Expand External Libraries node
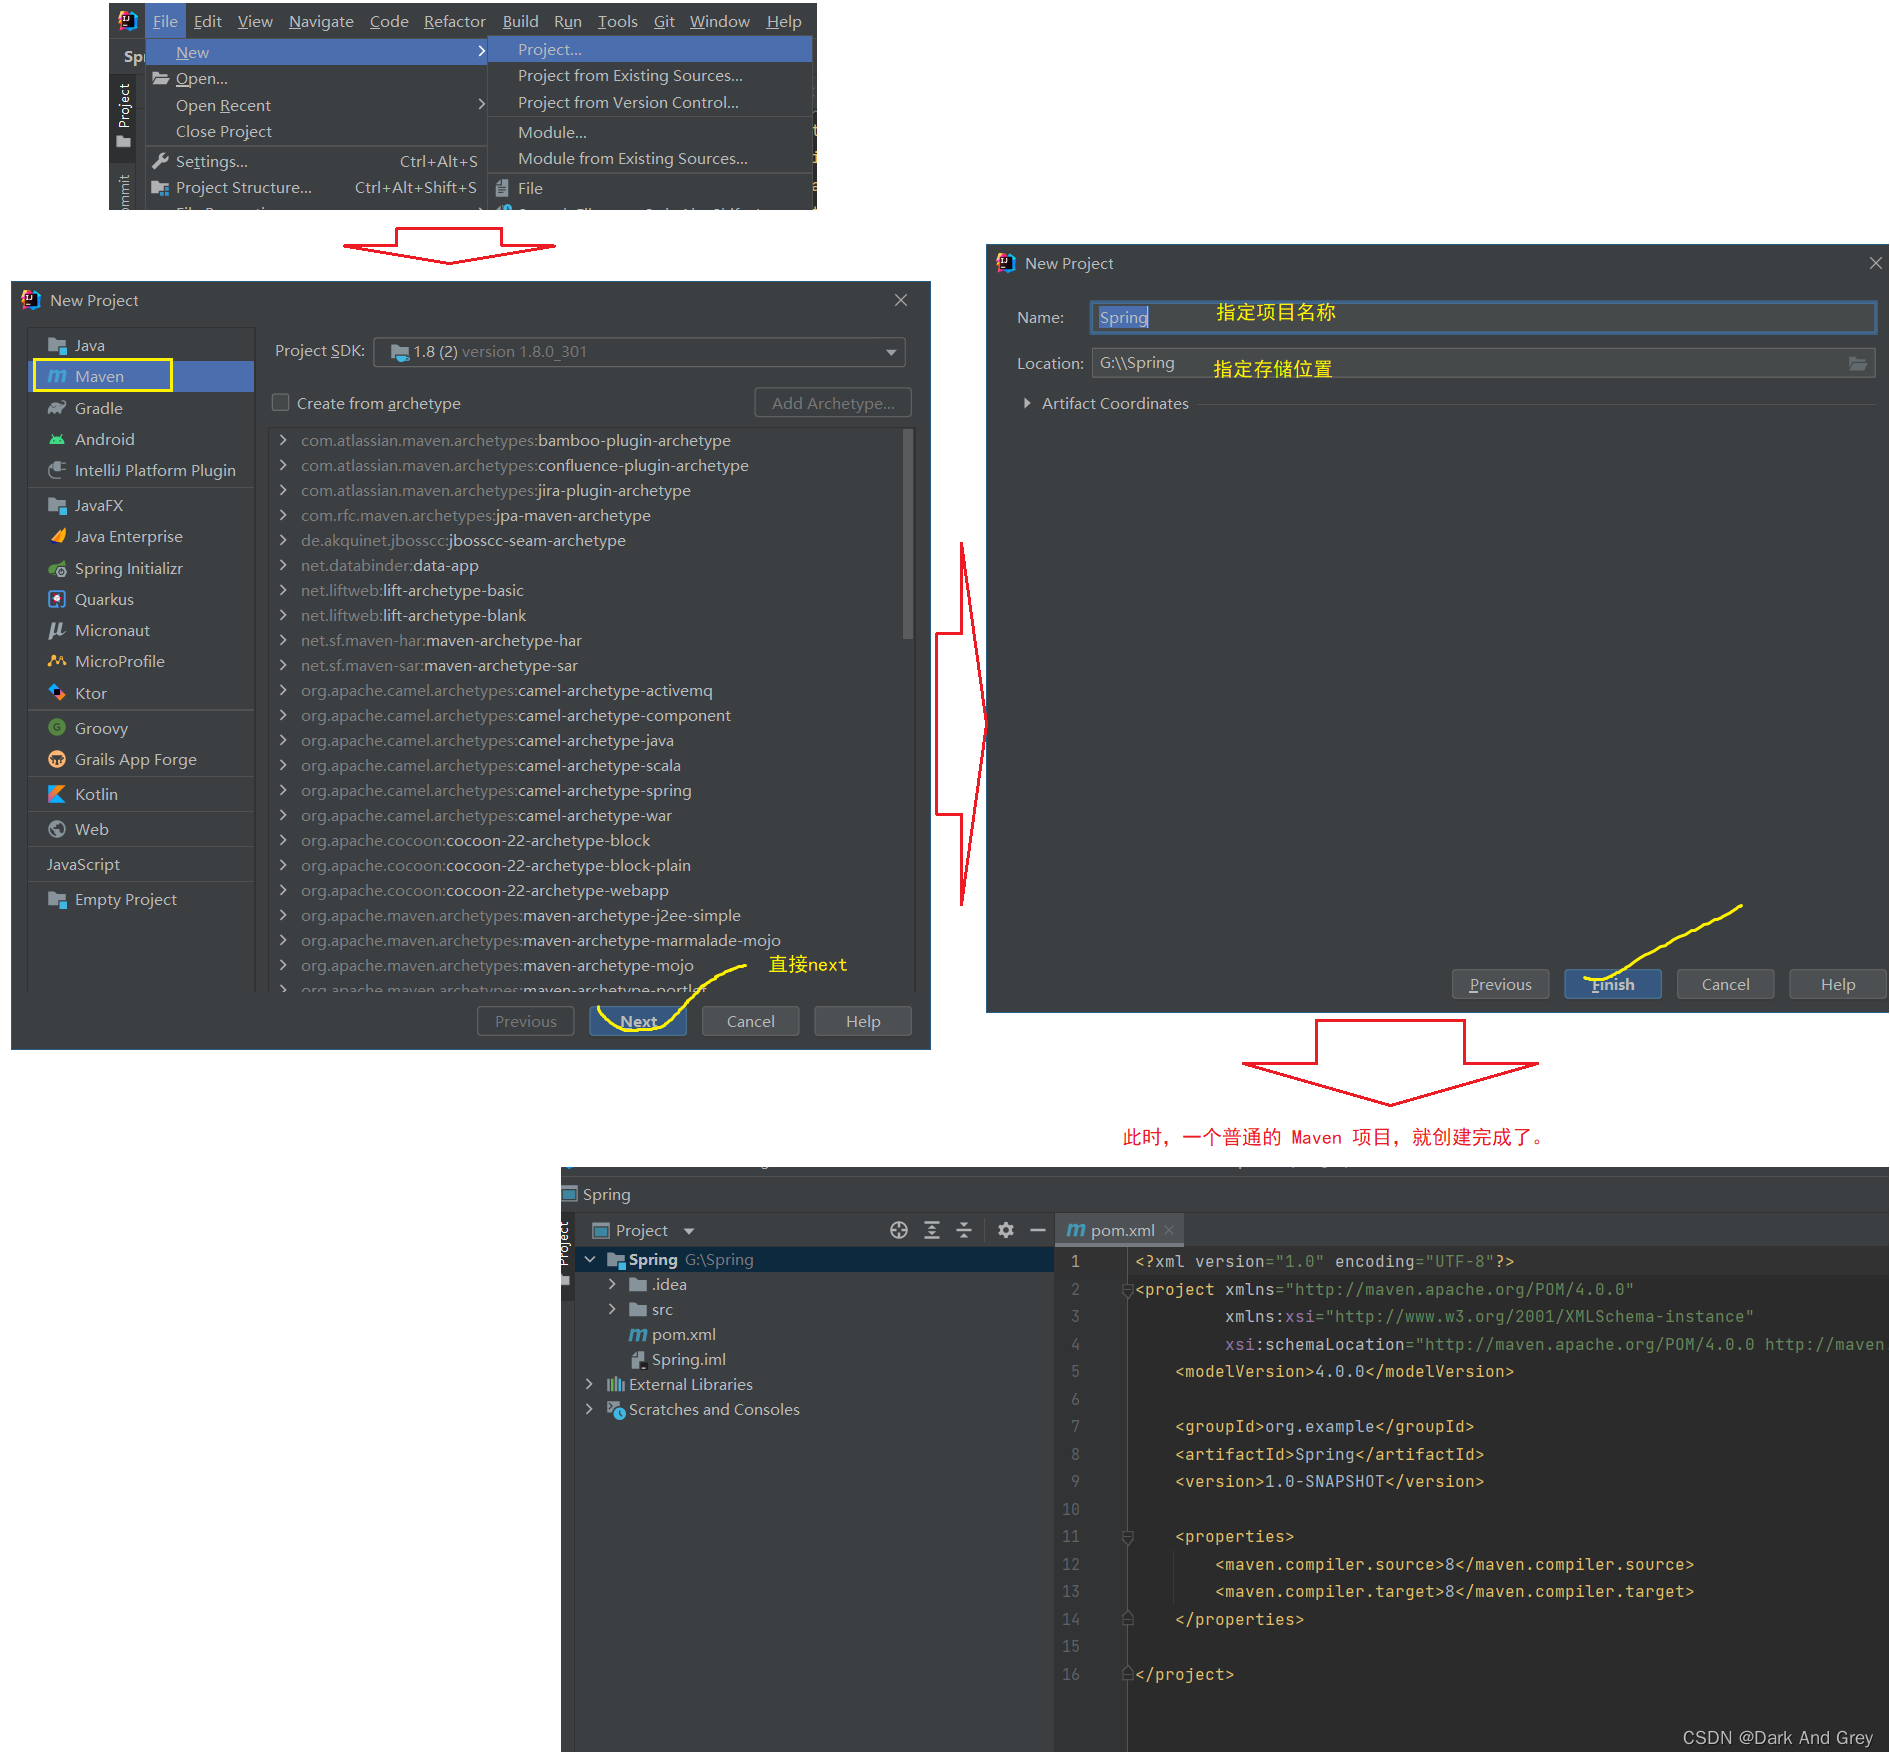Screen dimensions: 1890x1758 pos(590,1384)
